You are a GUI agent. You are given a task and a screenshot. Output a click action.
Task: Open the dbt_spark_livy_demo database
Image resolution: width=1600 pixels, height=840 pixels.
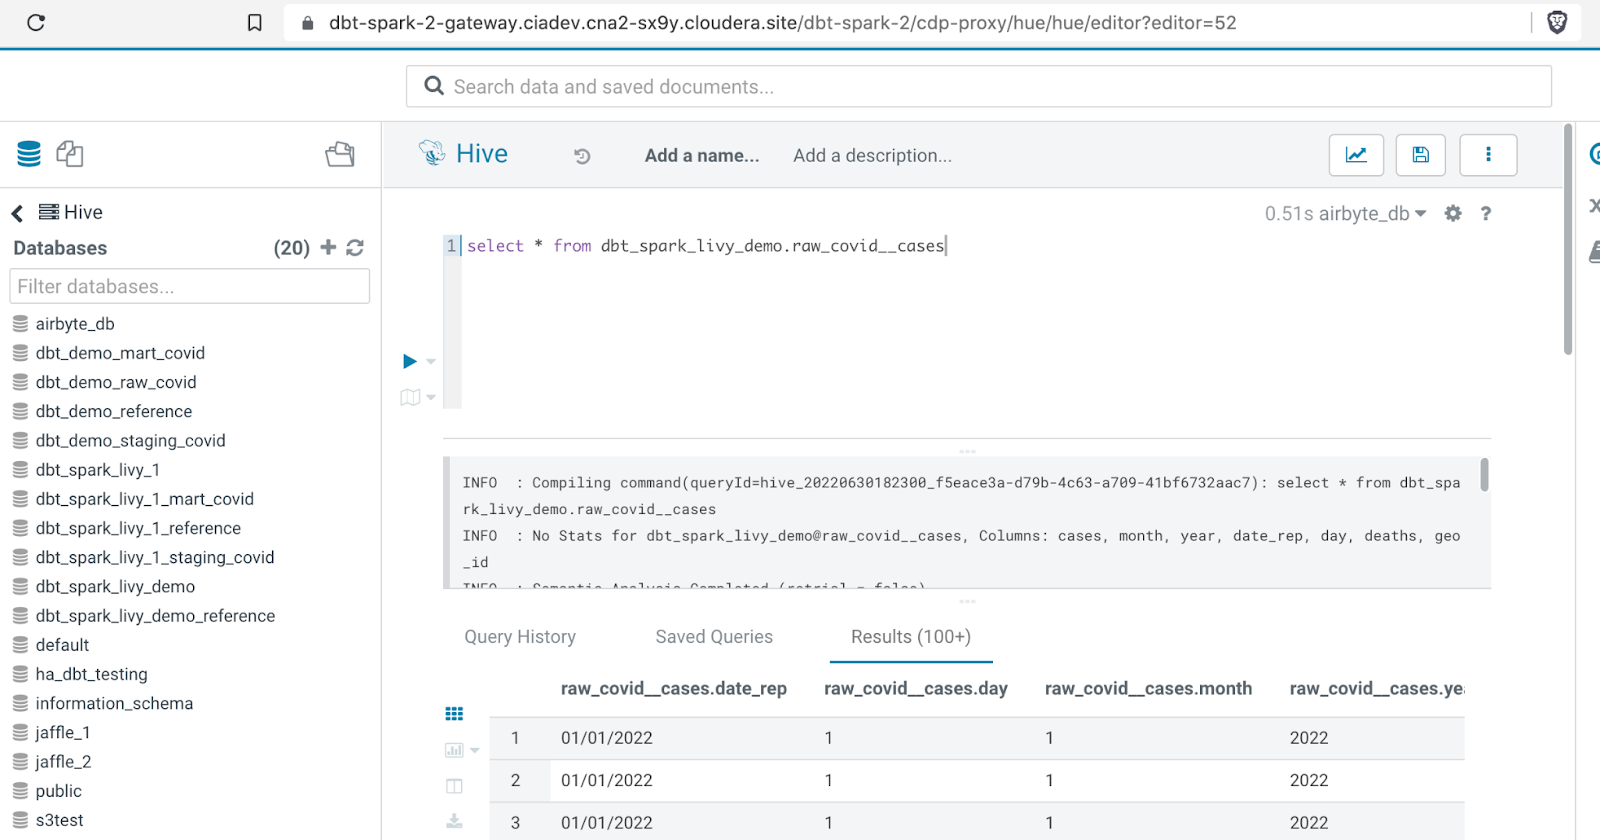[x=115, y=587]
